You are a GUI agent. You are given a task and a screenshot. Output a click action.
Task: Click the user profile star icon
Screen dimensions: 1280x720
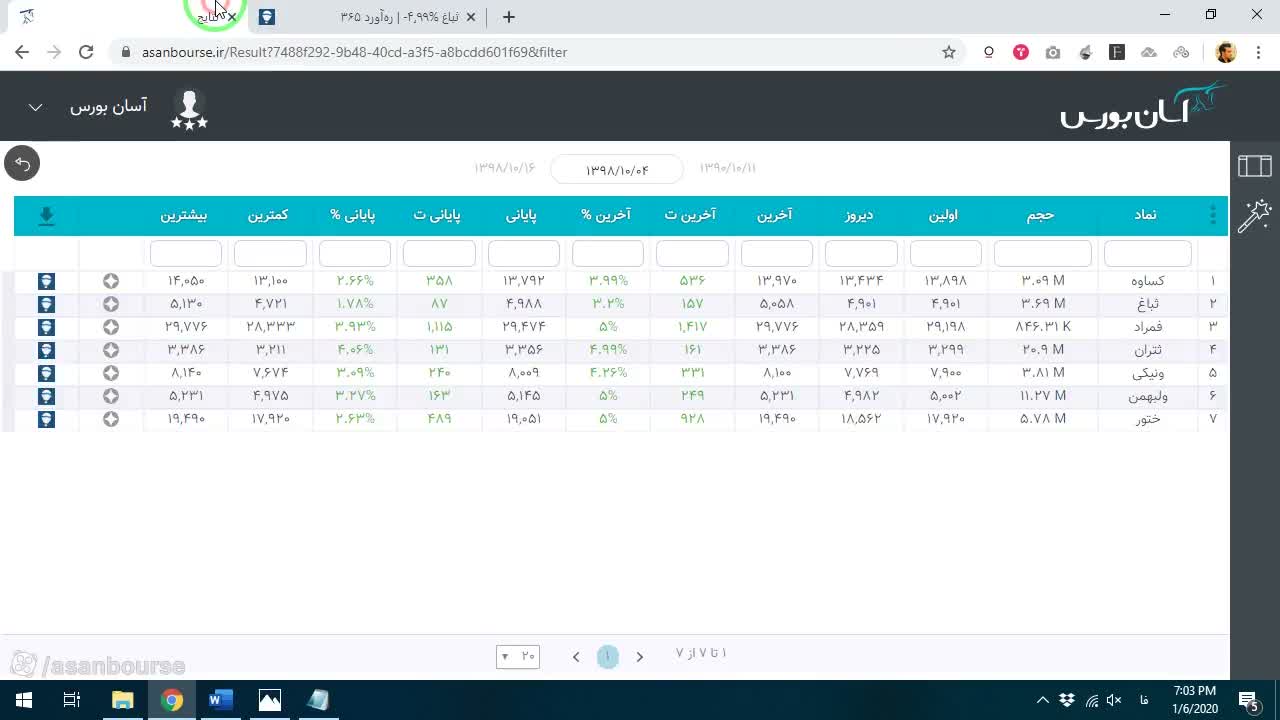189,108
